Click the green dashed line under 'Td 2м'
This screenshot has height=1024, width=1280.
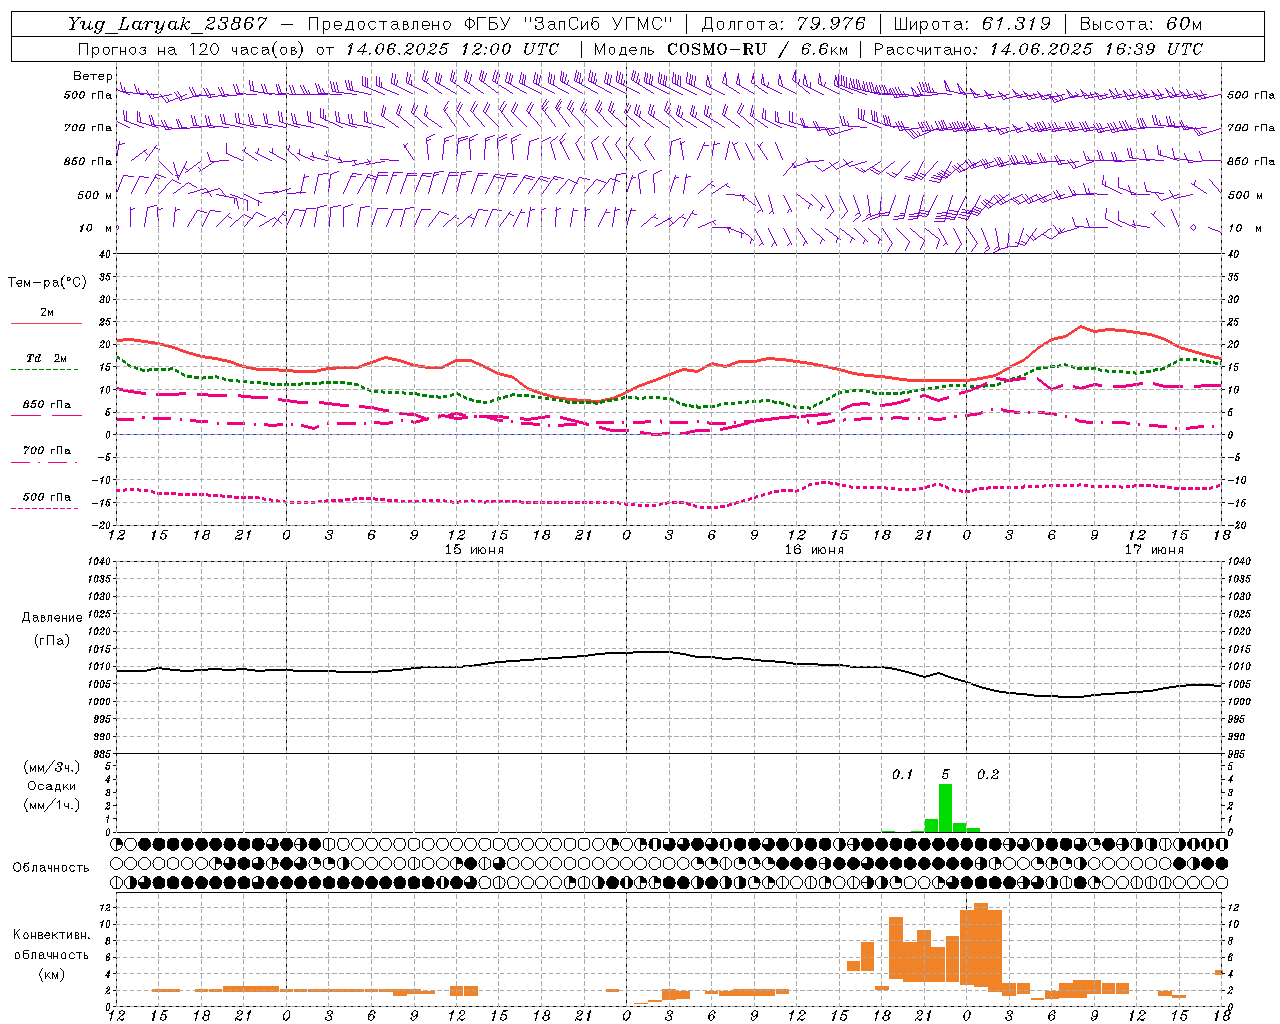44,370
